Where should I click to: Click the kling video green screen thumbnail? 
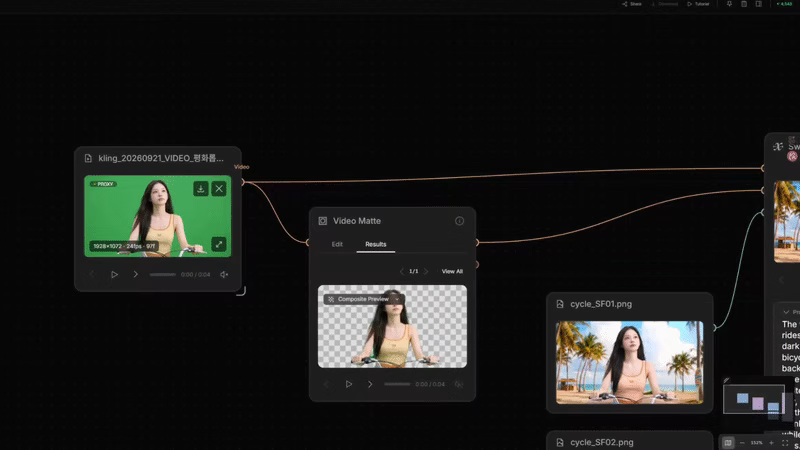(x=158, y=216)
